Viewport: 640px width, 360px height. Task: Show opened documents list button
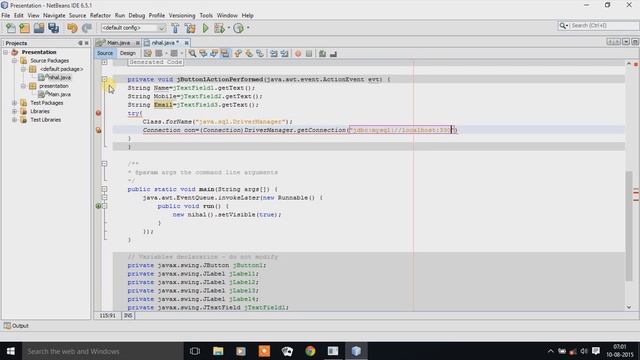(626, 42)
